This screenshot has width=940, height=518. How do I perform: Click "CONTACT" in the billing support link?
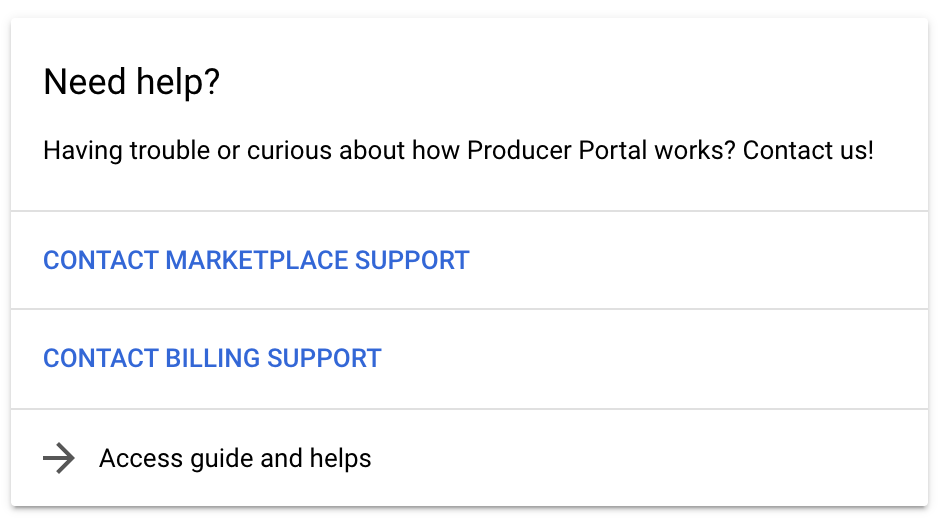100,358
